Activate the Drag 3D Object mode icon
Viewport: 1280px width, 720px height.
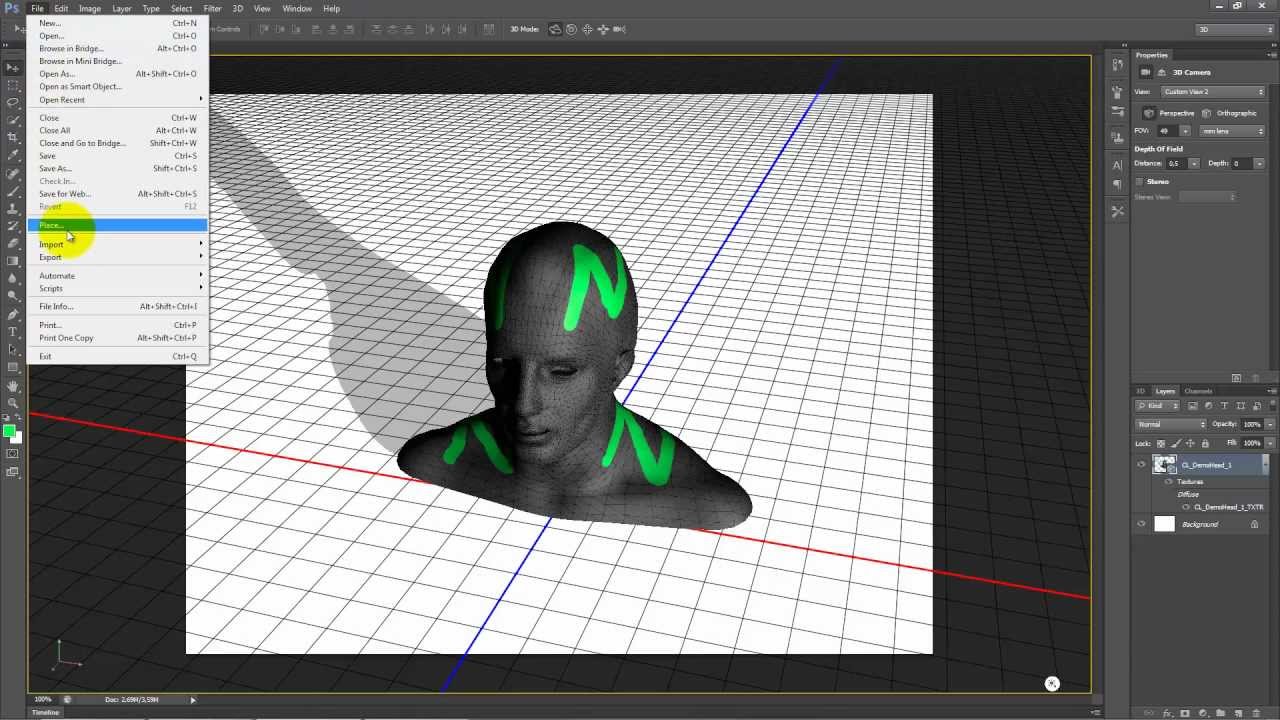click(x=588, y=29)
